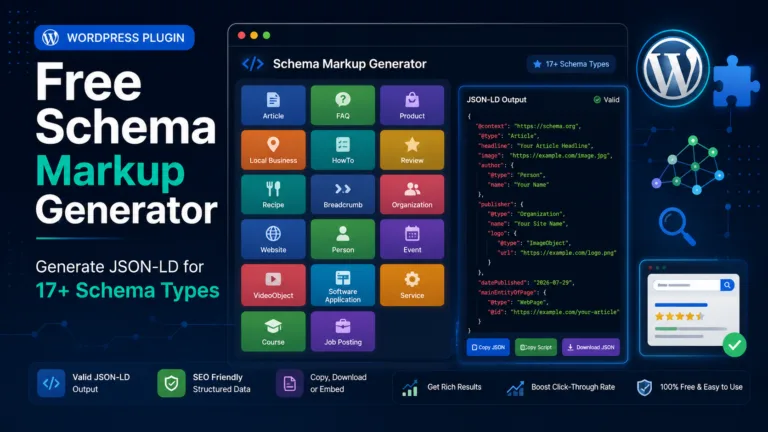Select the Article schema tile
Screen dimensions: 768x432
coord(273,105)
